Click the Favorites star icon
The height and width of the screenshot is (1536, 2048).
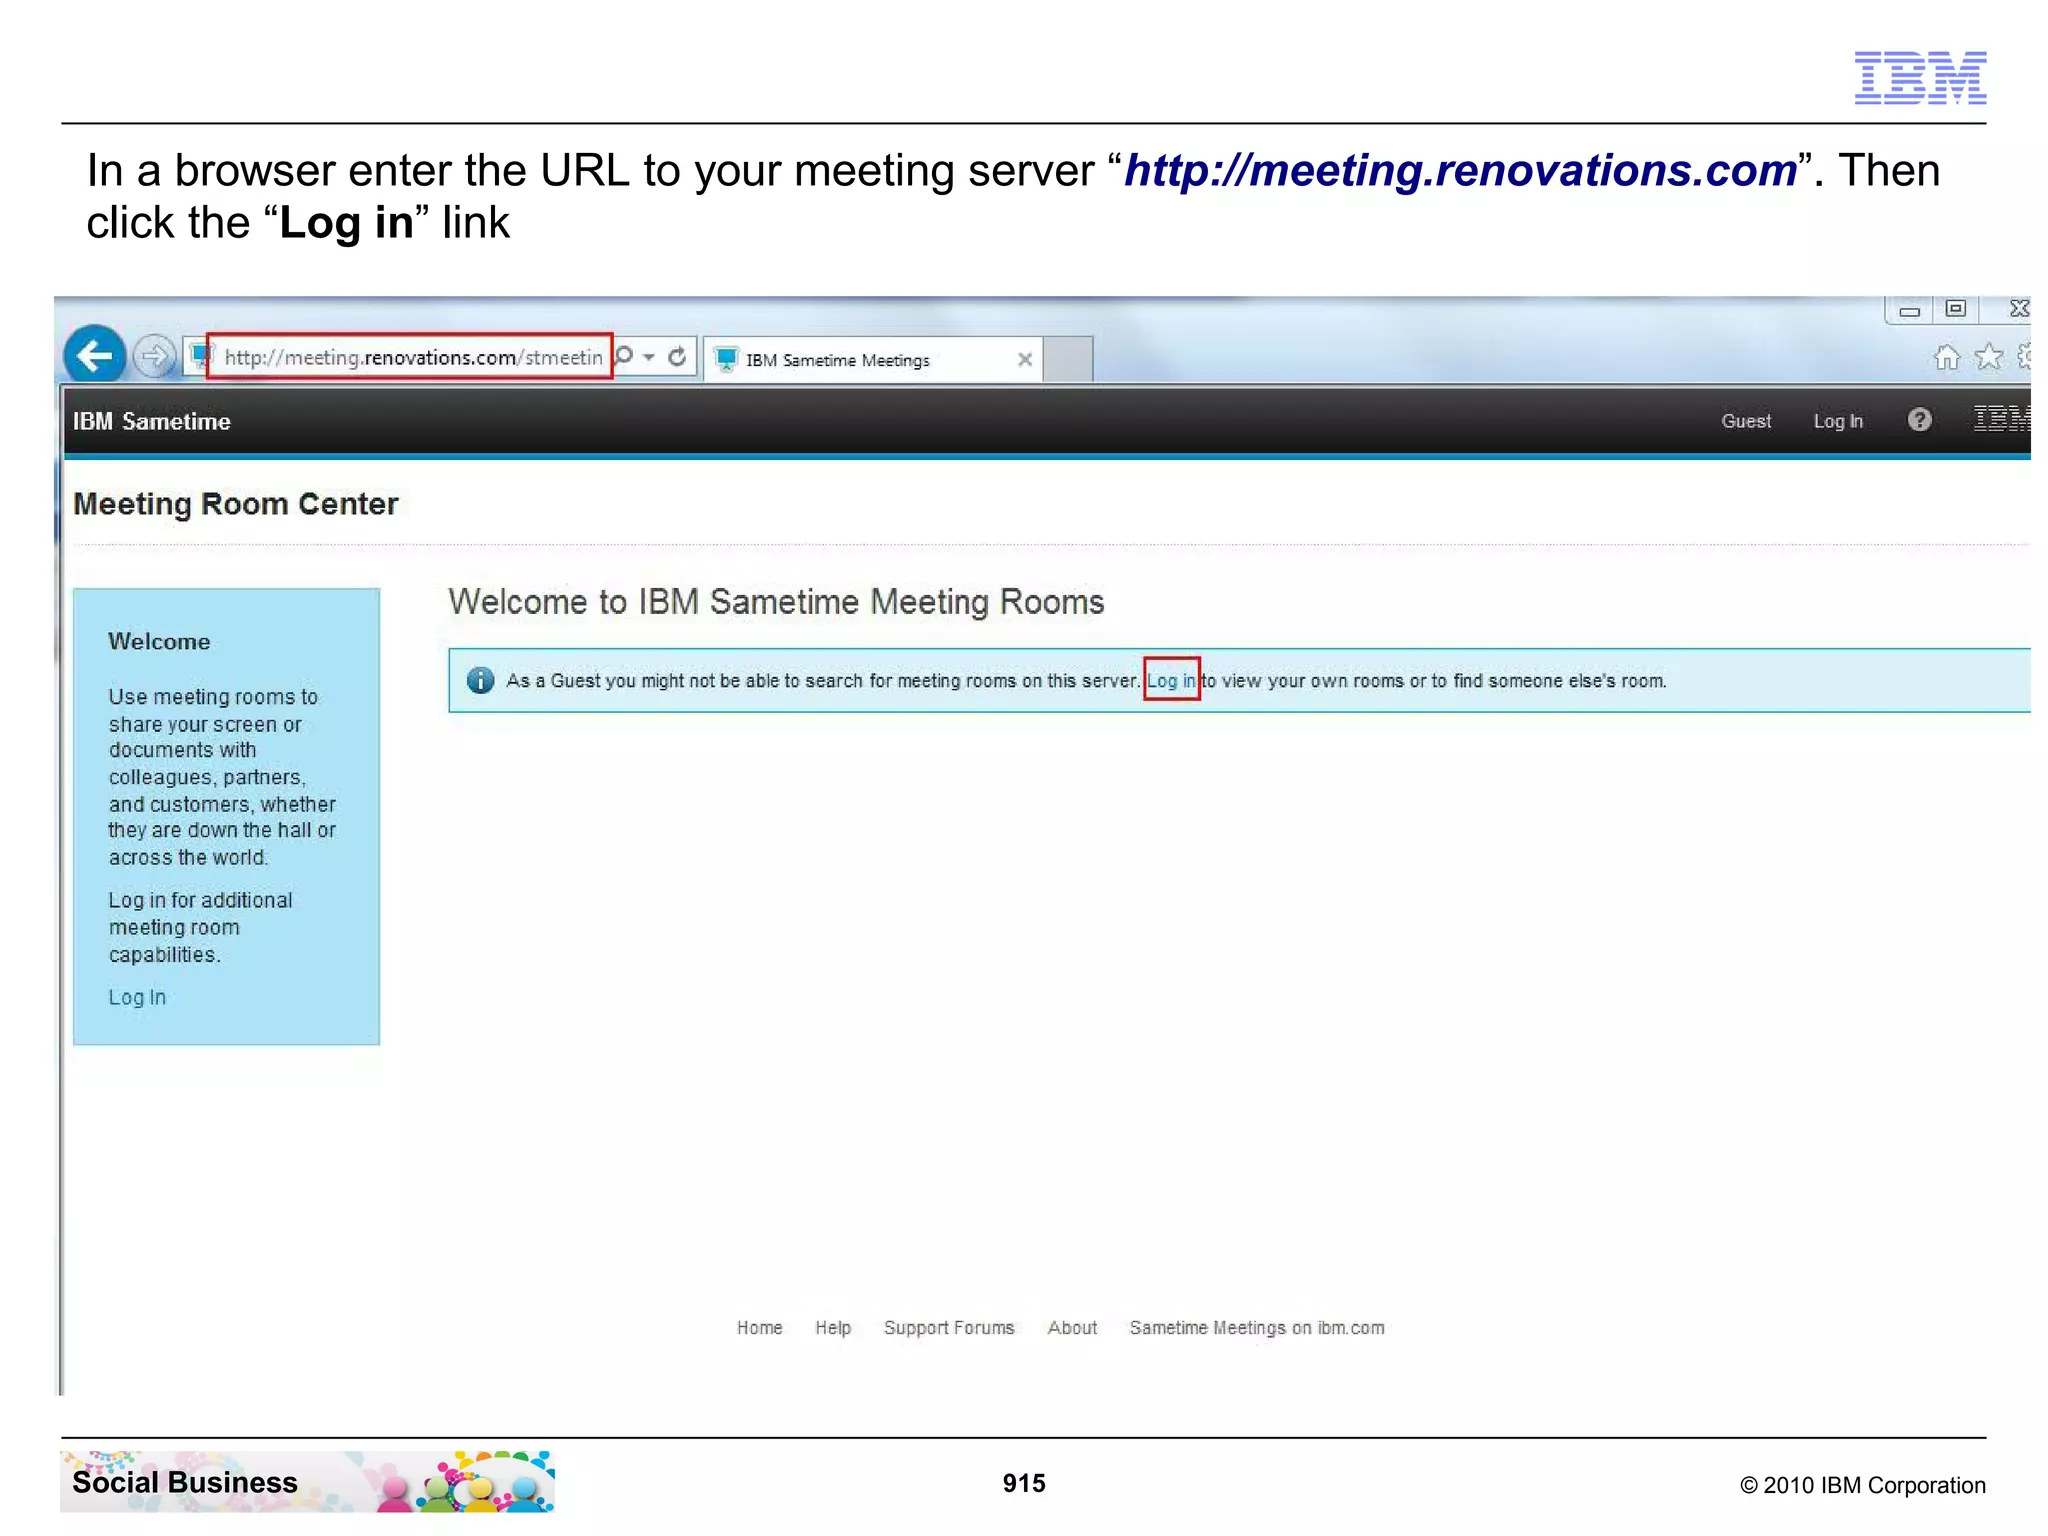1989,357
